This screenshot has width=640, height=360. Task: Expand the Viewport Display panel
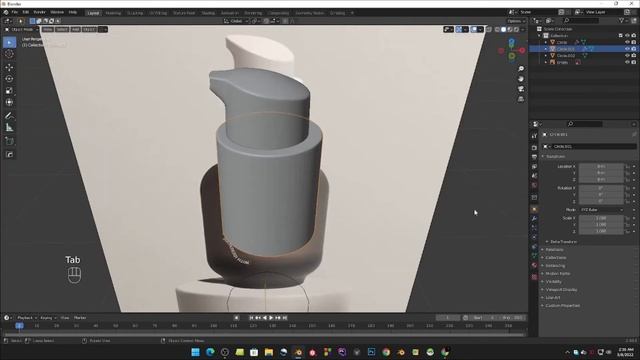[x=561, y=290]
